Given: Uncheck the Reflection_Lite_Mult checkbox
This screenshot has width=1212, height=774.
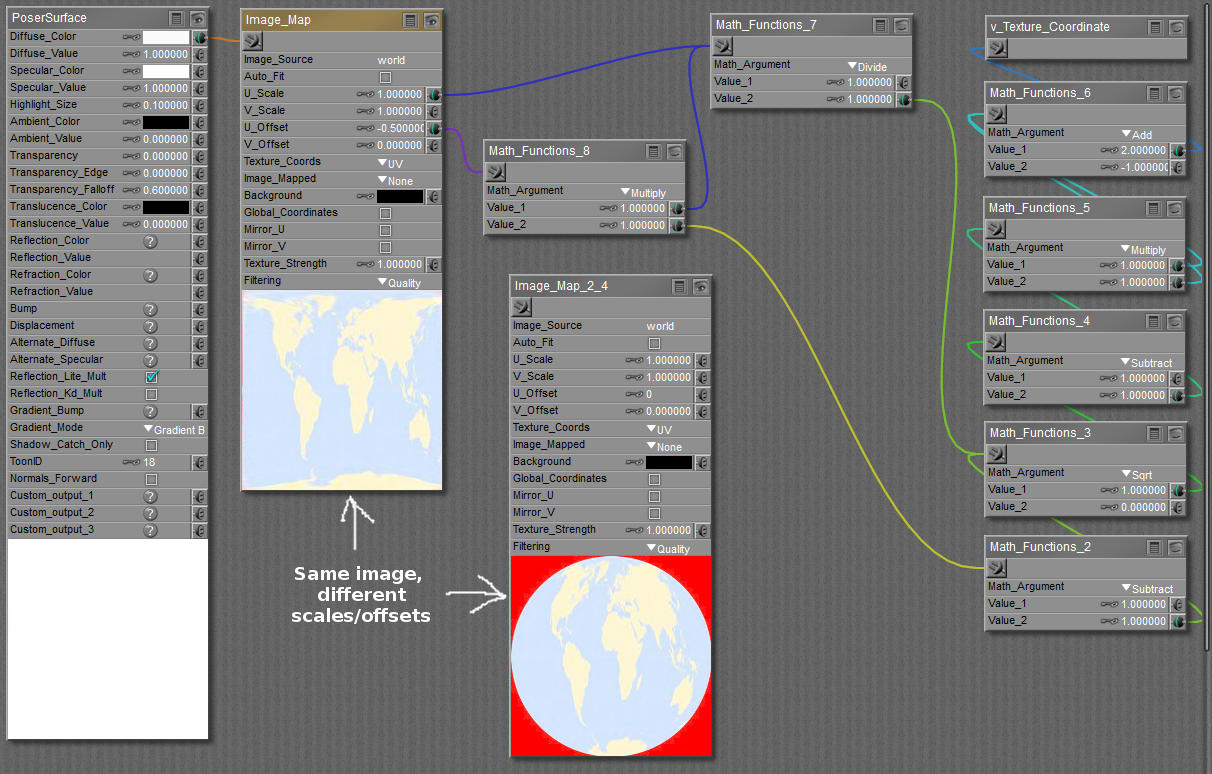Looking at the screenshot, I should tap(151, 377).
